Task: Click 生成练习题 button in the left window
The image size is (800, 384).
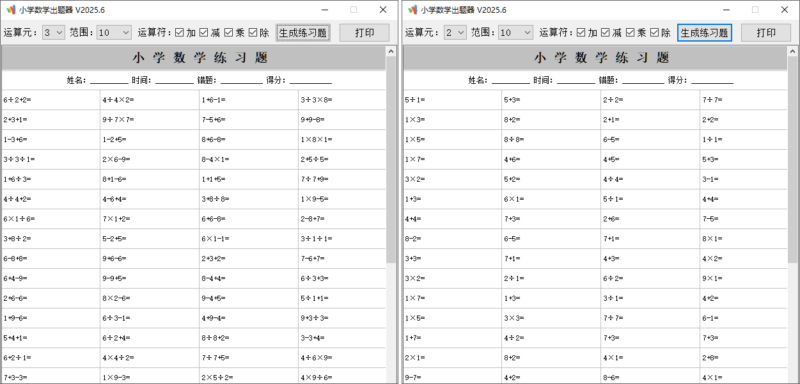Action: (x=303, y=33)
